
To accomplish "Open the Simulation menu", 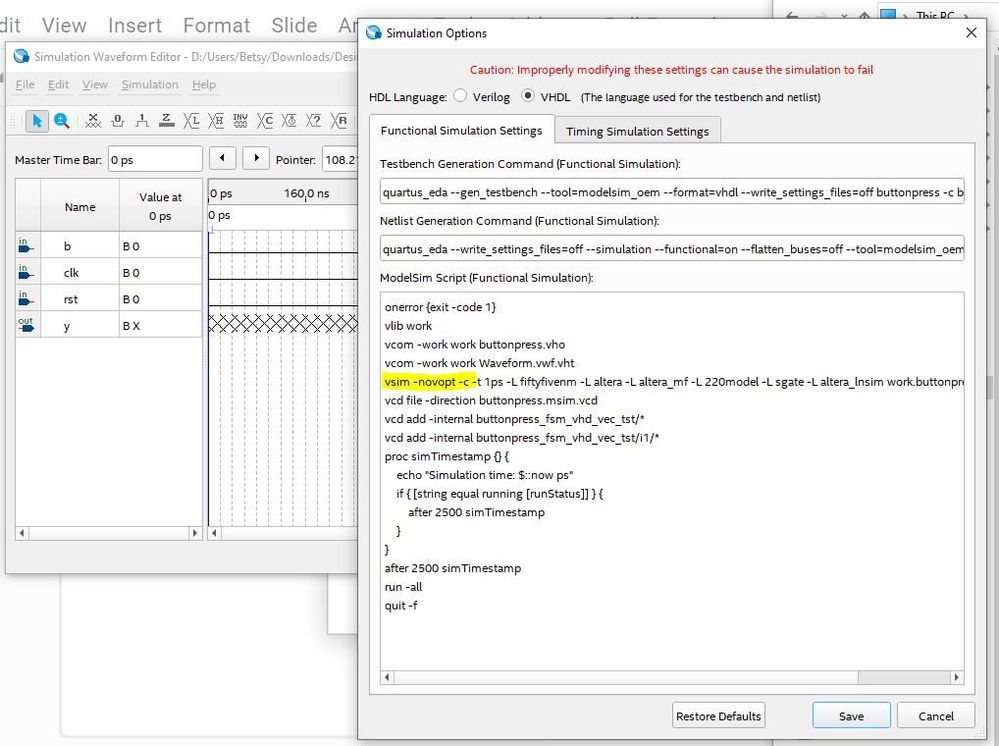I will coord(150,85).
